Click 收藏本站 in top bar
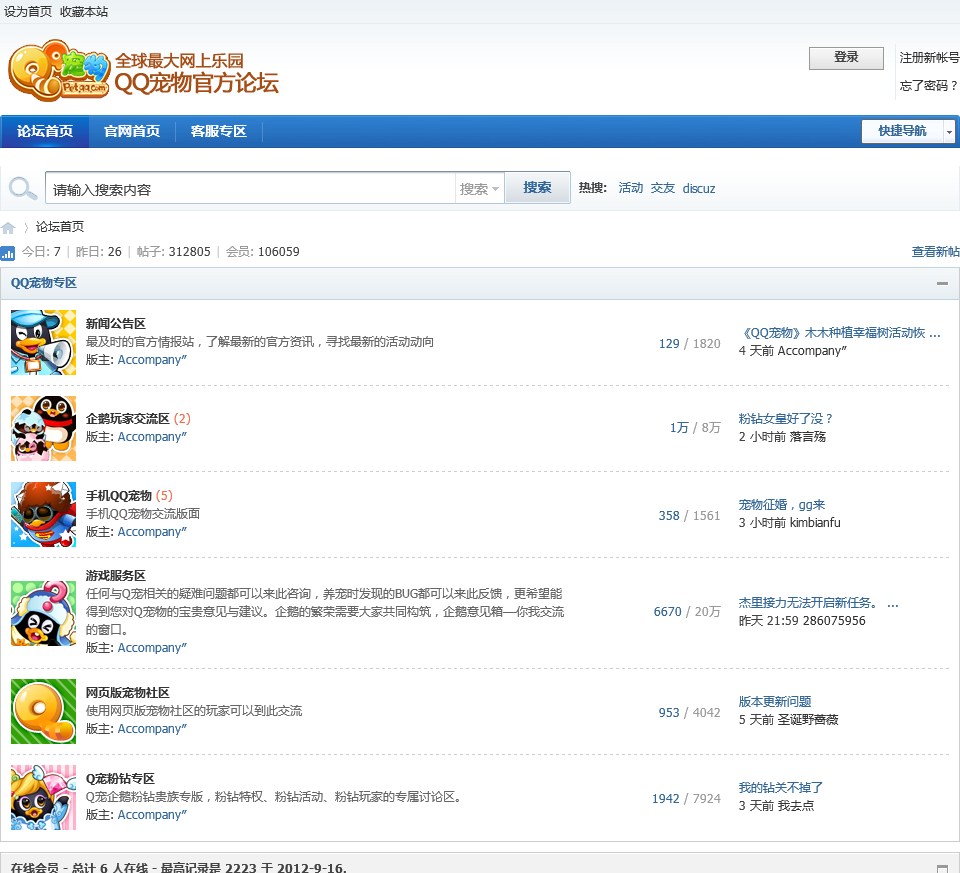Screen dimensions: 960x873 [84, 12]
